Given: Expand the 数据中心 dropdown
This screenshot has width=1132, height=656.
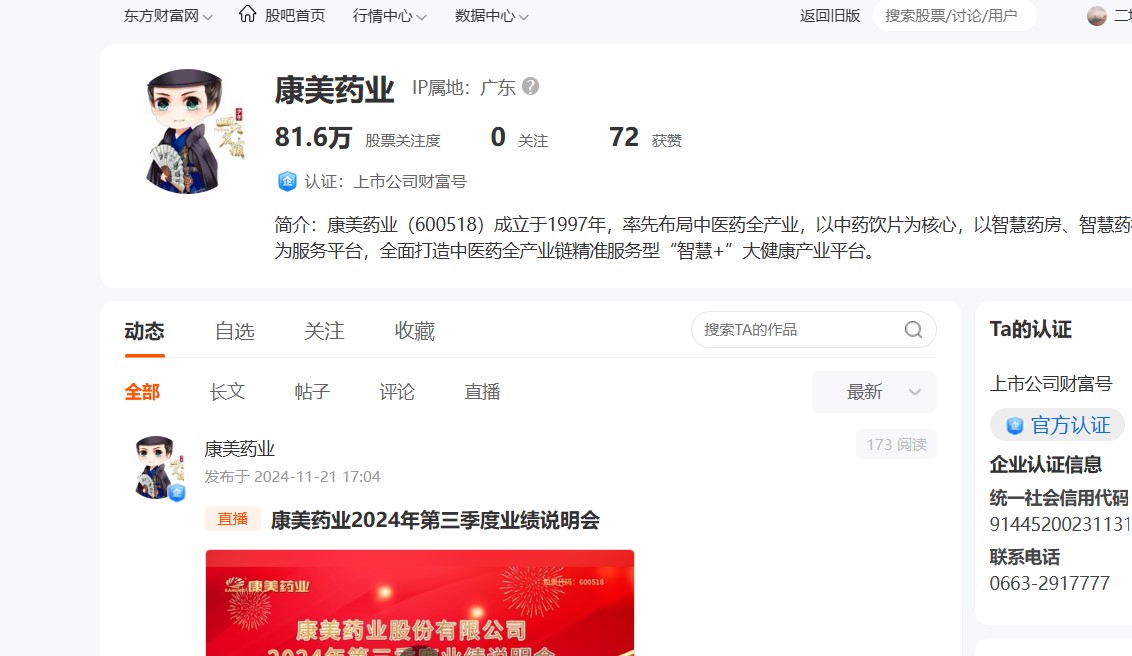Looking at the screenshot, I should coord(492,16).
